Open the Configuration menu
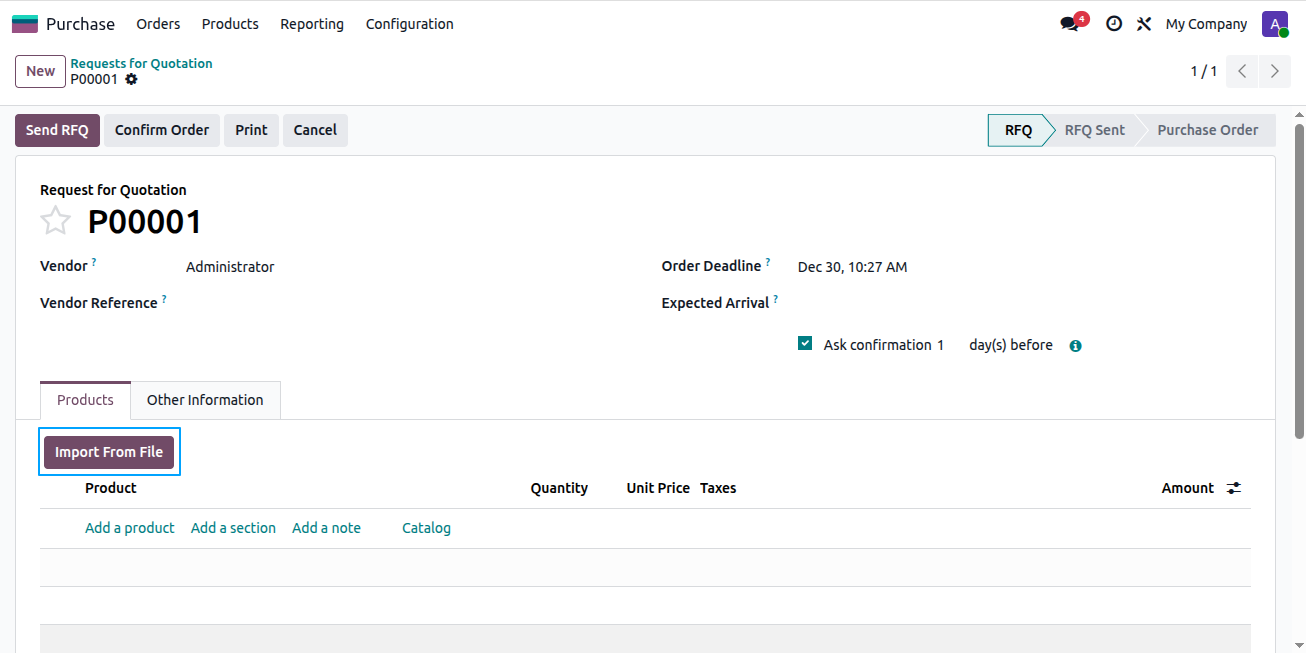The width and height of the screenshot is (1306, 653). click(x=410, y=24)
